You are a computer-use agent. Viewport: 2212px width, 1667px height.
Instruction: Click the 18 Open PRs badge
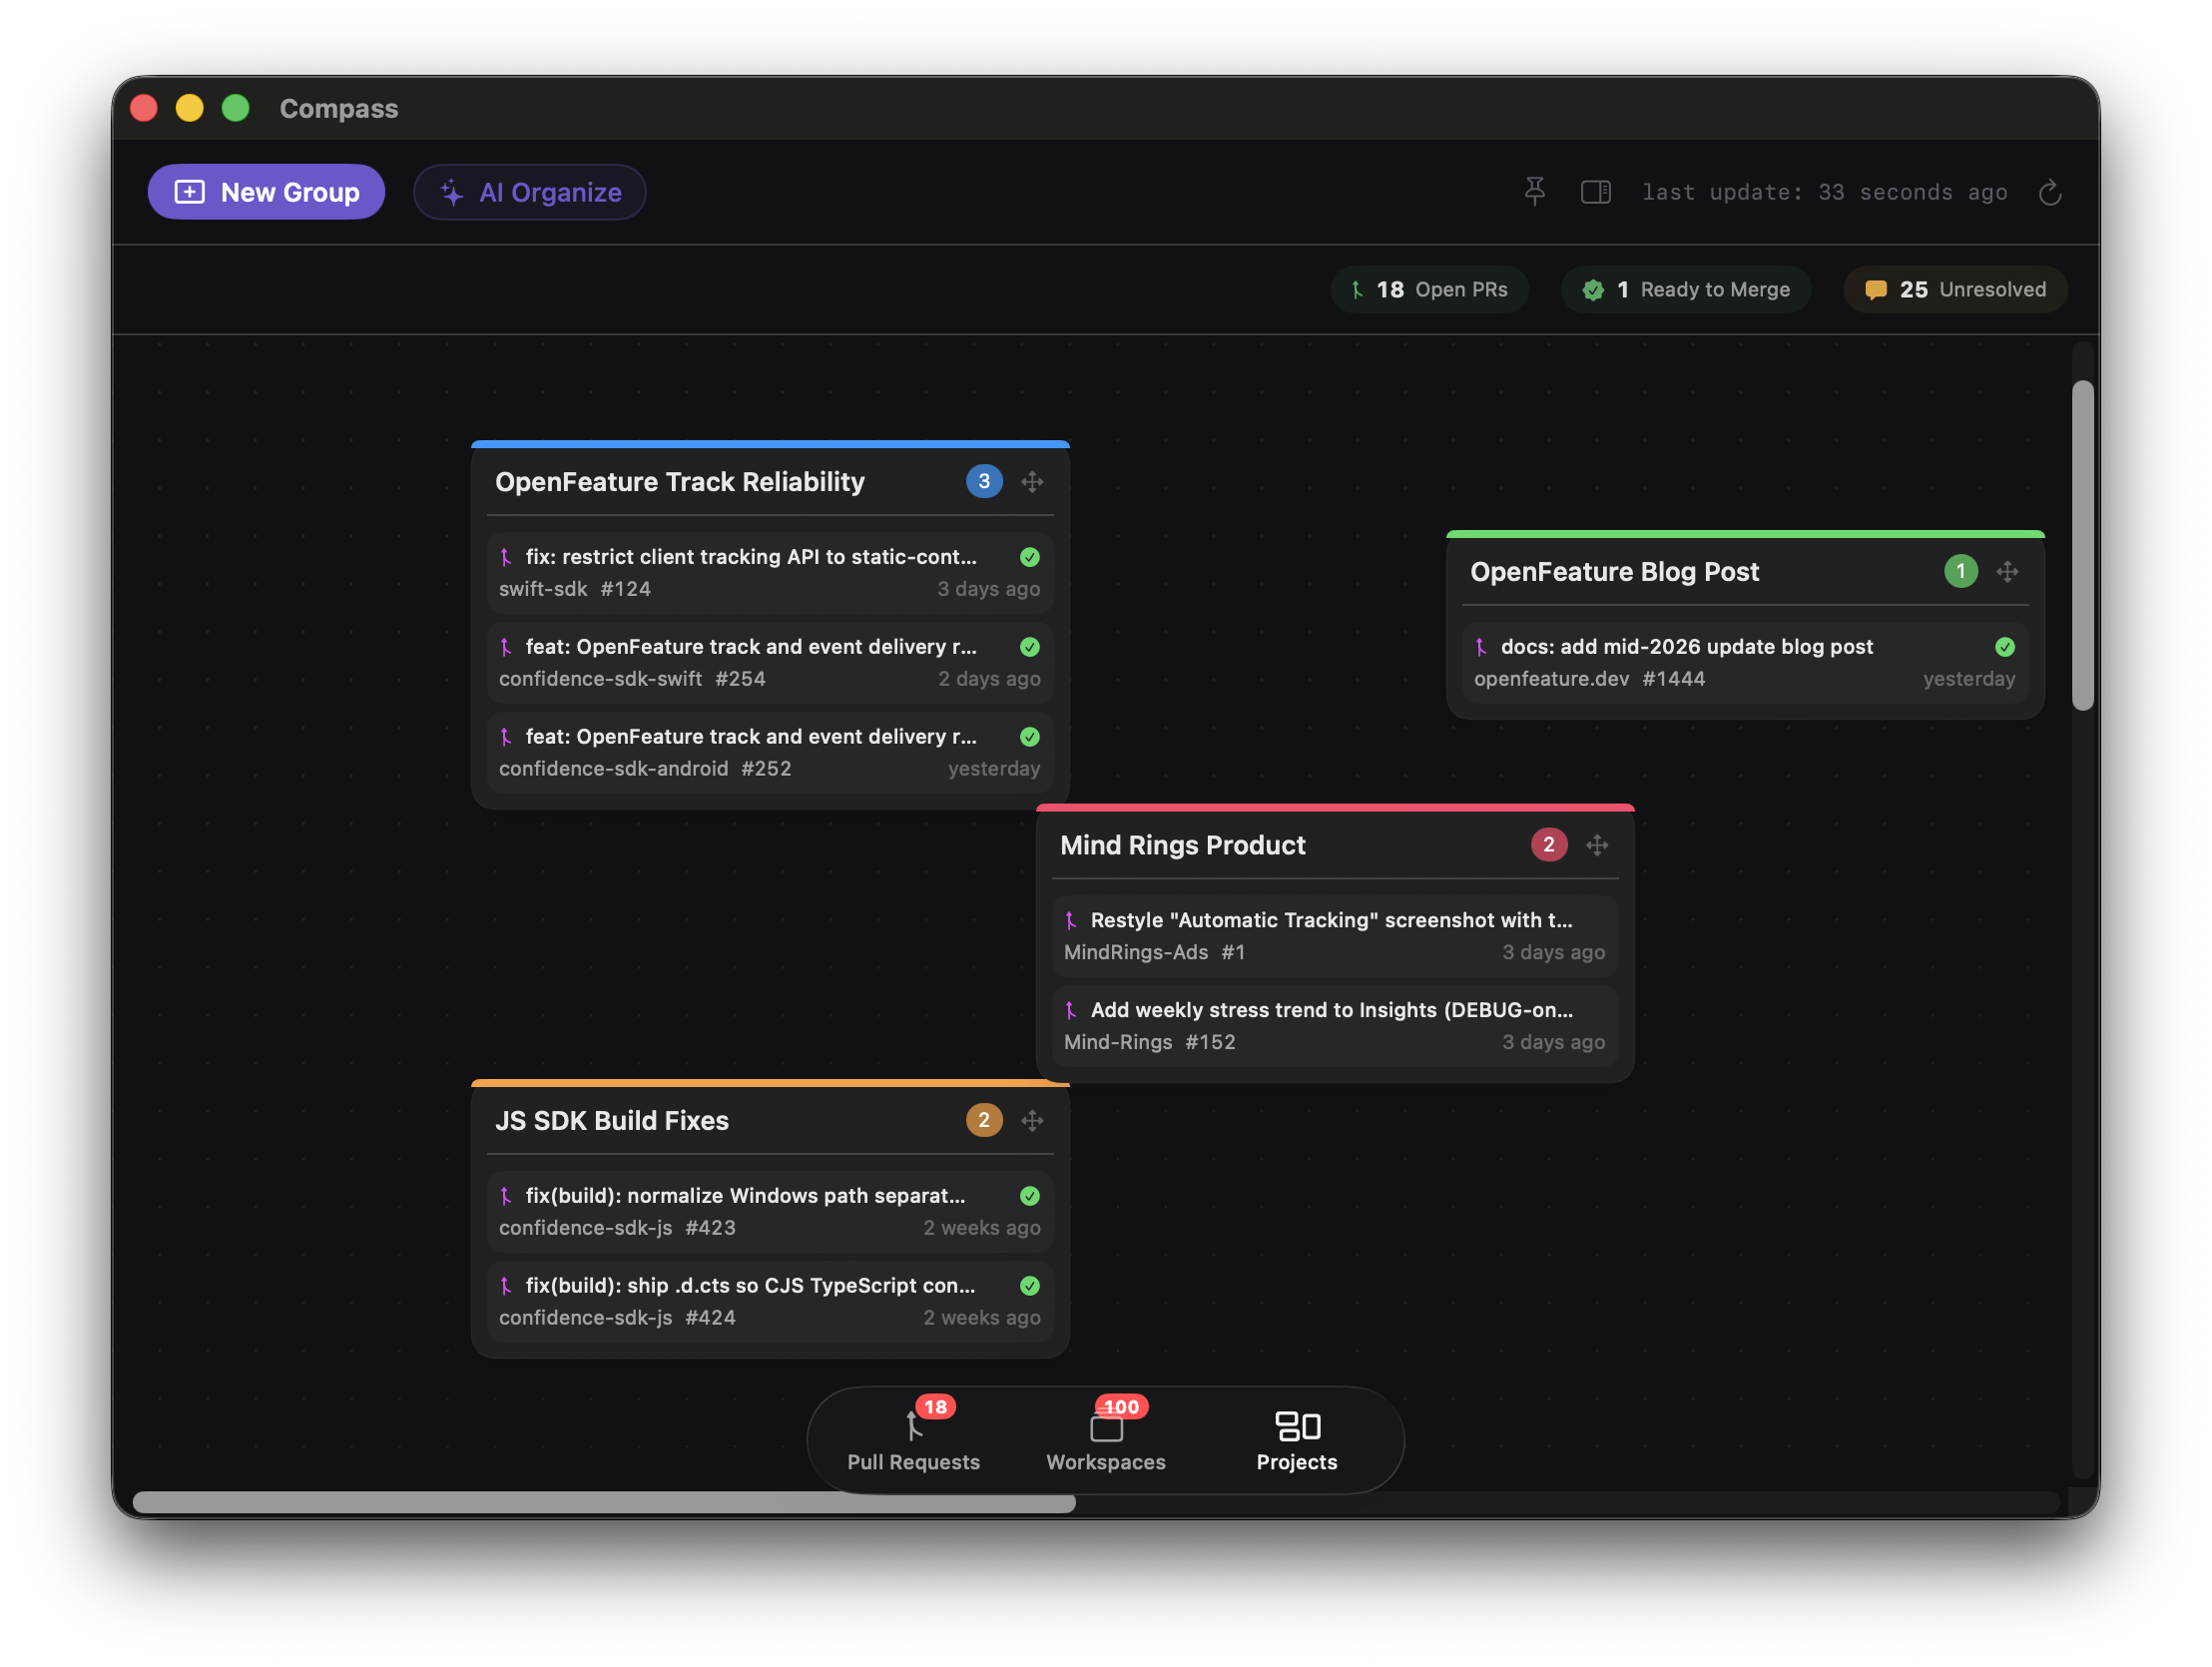1429,289
